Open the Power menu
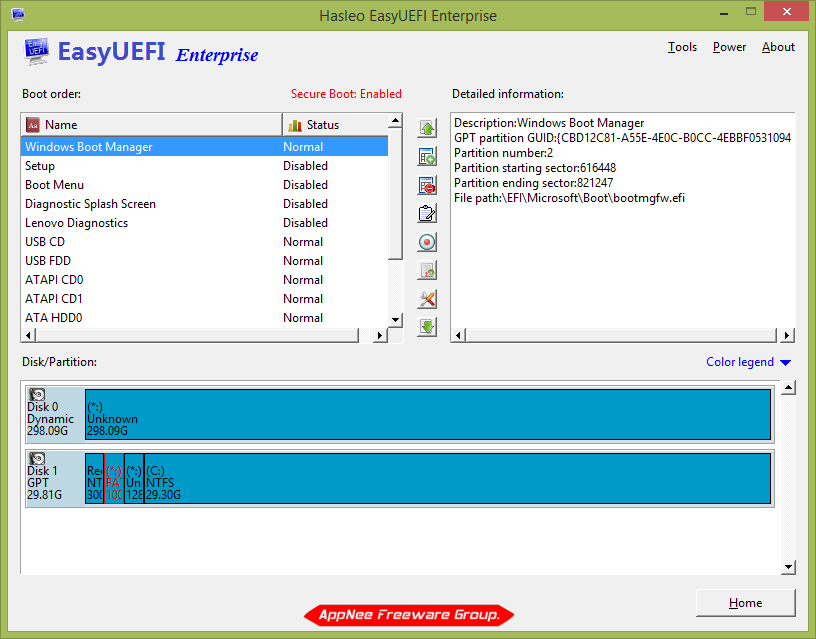 (729, 47)
